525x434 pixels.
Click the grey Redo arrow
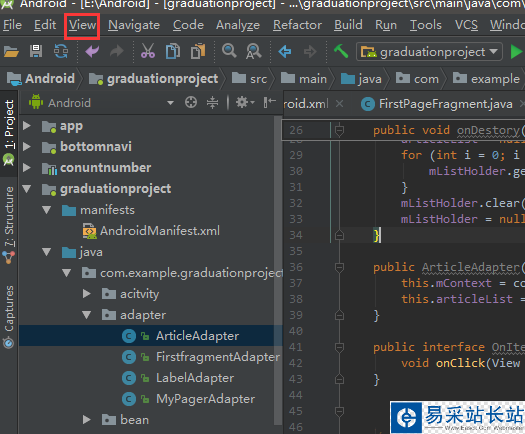tap(117, 52)
